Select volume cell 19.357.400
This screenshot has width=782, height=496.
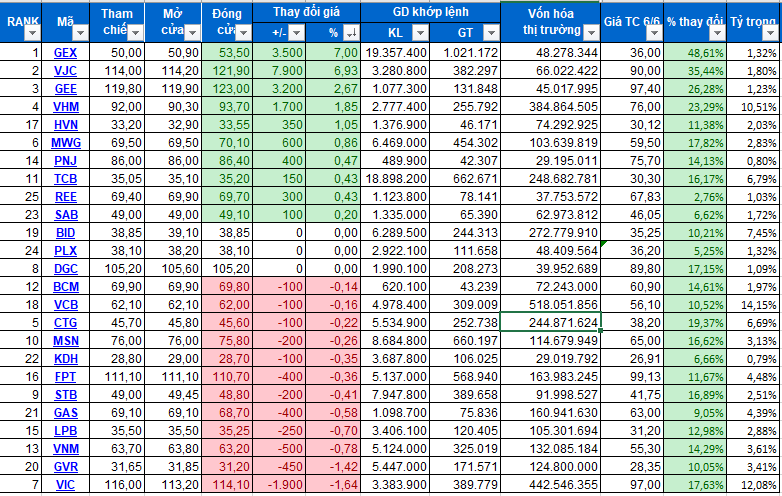click(395, 53)
